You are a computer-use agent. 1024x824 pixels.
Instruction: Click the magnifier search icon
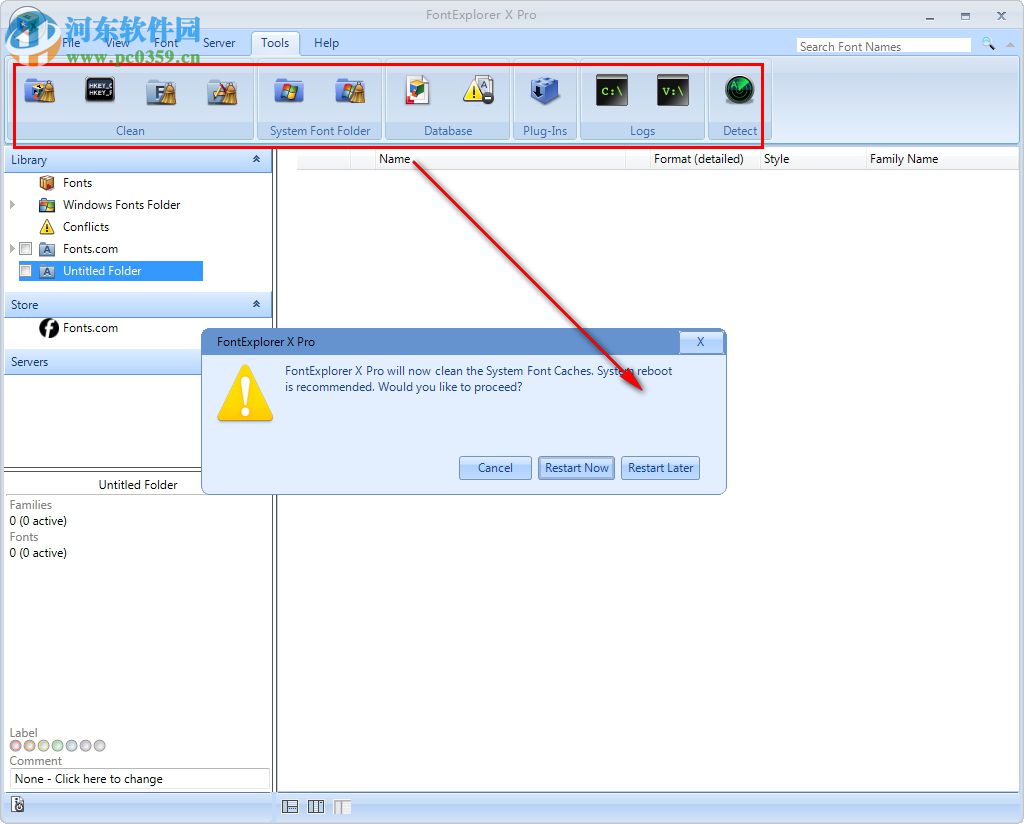(988, 44)
